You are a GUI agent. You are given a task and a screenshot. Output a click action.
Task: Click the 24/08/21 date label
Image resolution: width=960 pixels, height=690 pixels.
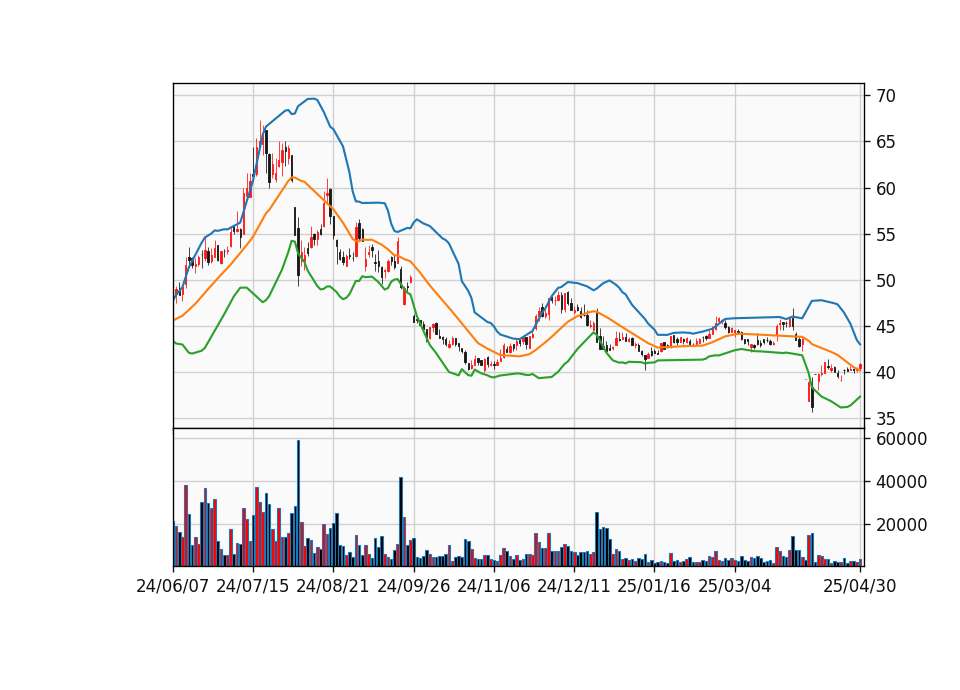pyautogui.click(x=332, y=586)
